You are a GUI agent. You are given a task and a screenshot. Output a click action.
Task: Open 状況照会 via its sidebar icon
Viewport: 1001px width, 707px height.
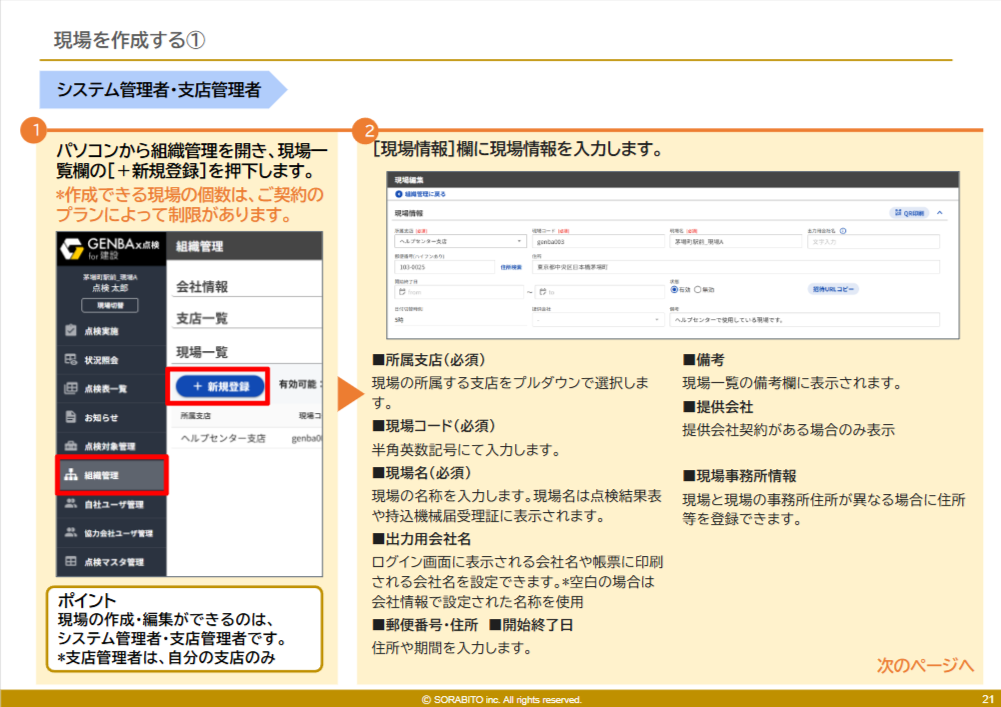(x=71, y=359)
